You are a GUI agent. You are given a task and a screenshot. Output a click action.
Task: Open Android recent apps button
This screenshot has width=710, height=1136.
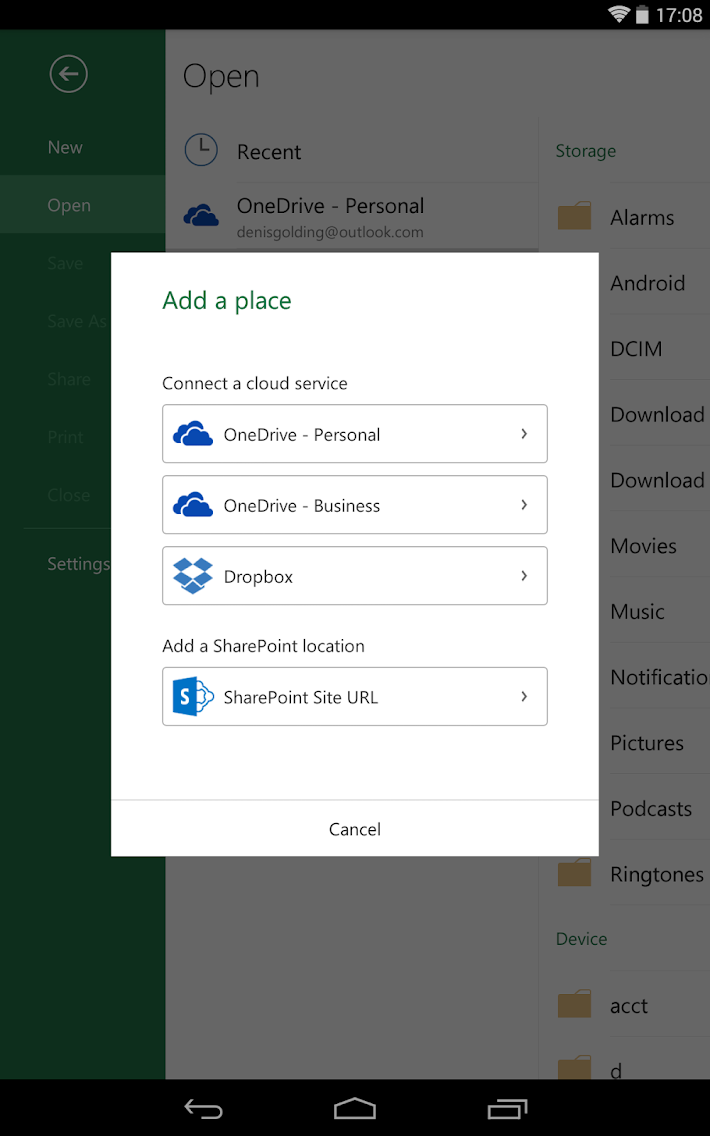click(507, 1108)
